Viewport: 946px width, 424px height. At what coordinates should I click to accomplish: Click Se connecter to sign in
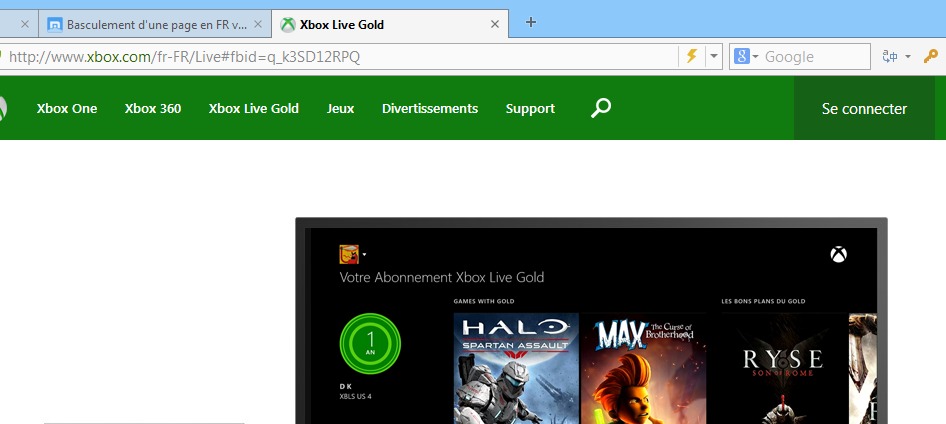864,109
